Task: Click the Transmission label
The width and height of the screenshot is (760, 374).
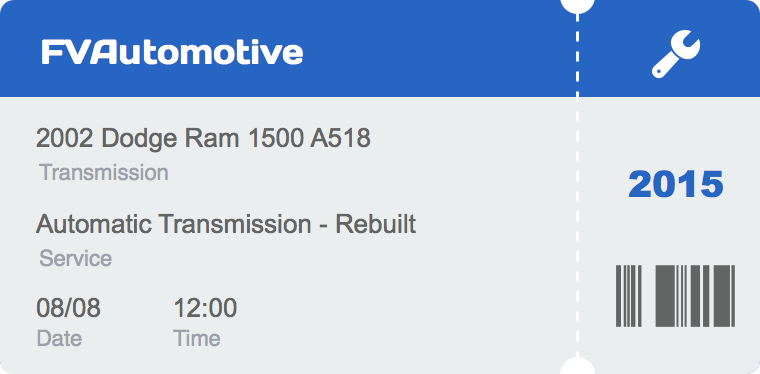Action: tap(104, 173)
